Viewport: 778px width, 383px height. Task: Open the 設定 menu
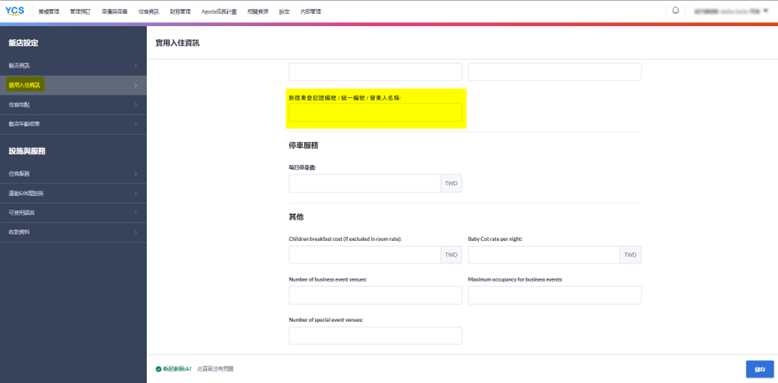(x=284, y=11)
